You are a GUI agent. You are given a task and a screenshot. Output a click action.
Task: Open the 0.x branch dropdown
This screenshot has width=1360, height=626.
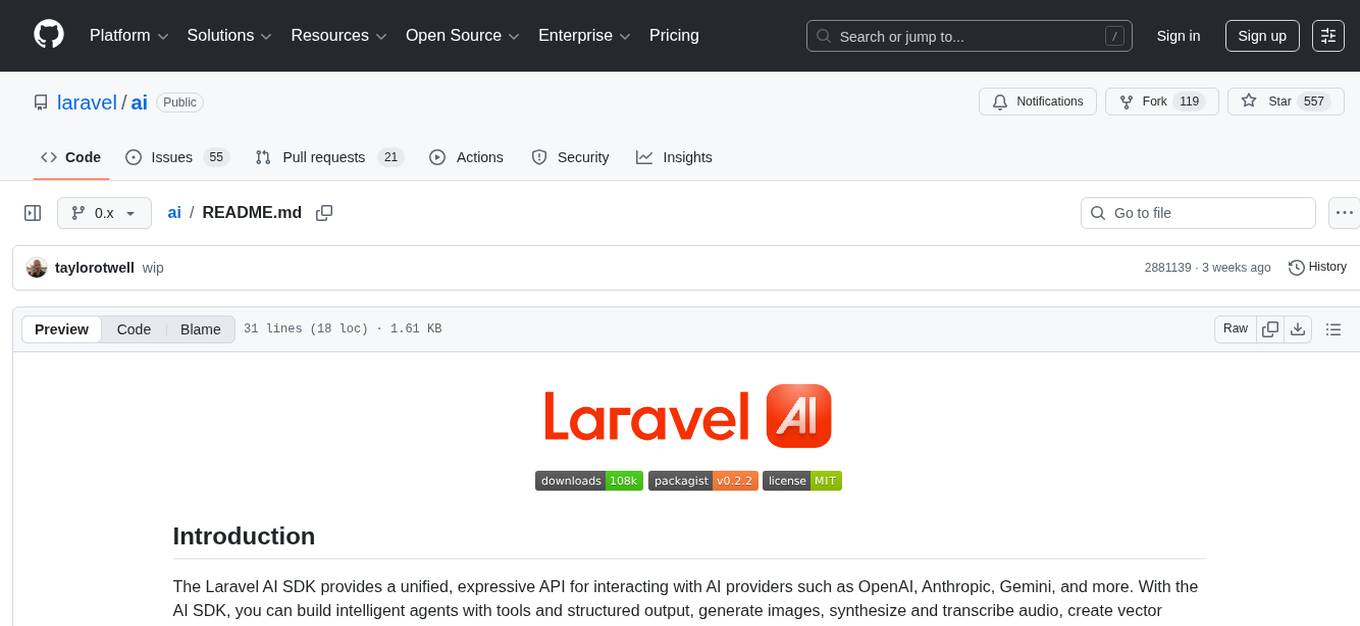(104, 213)
